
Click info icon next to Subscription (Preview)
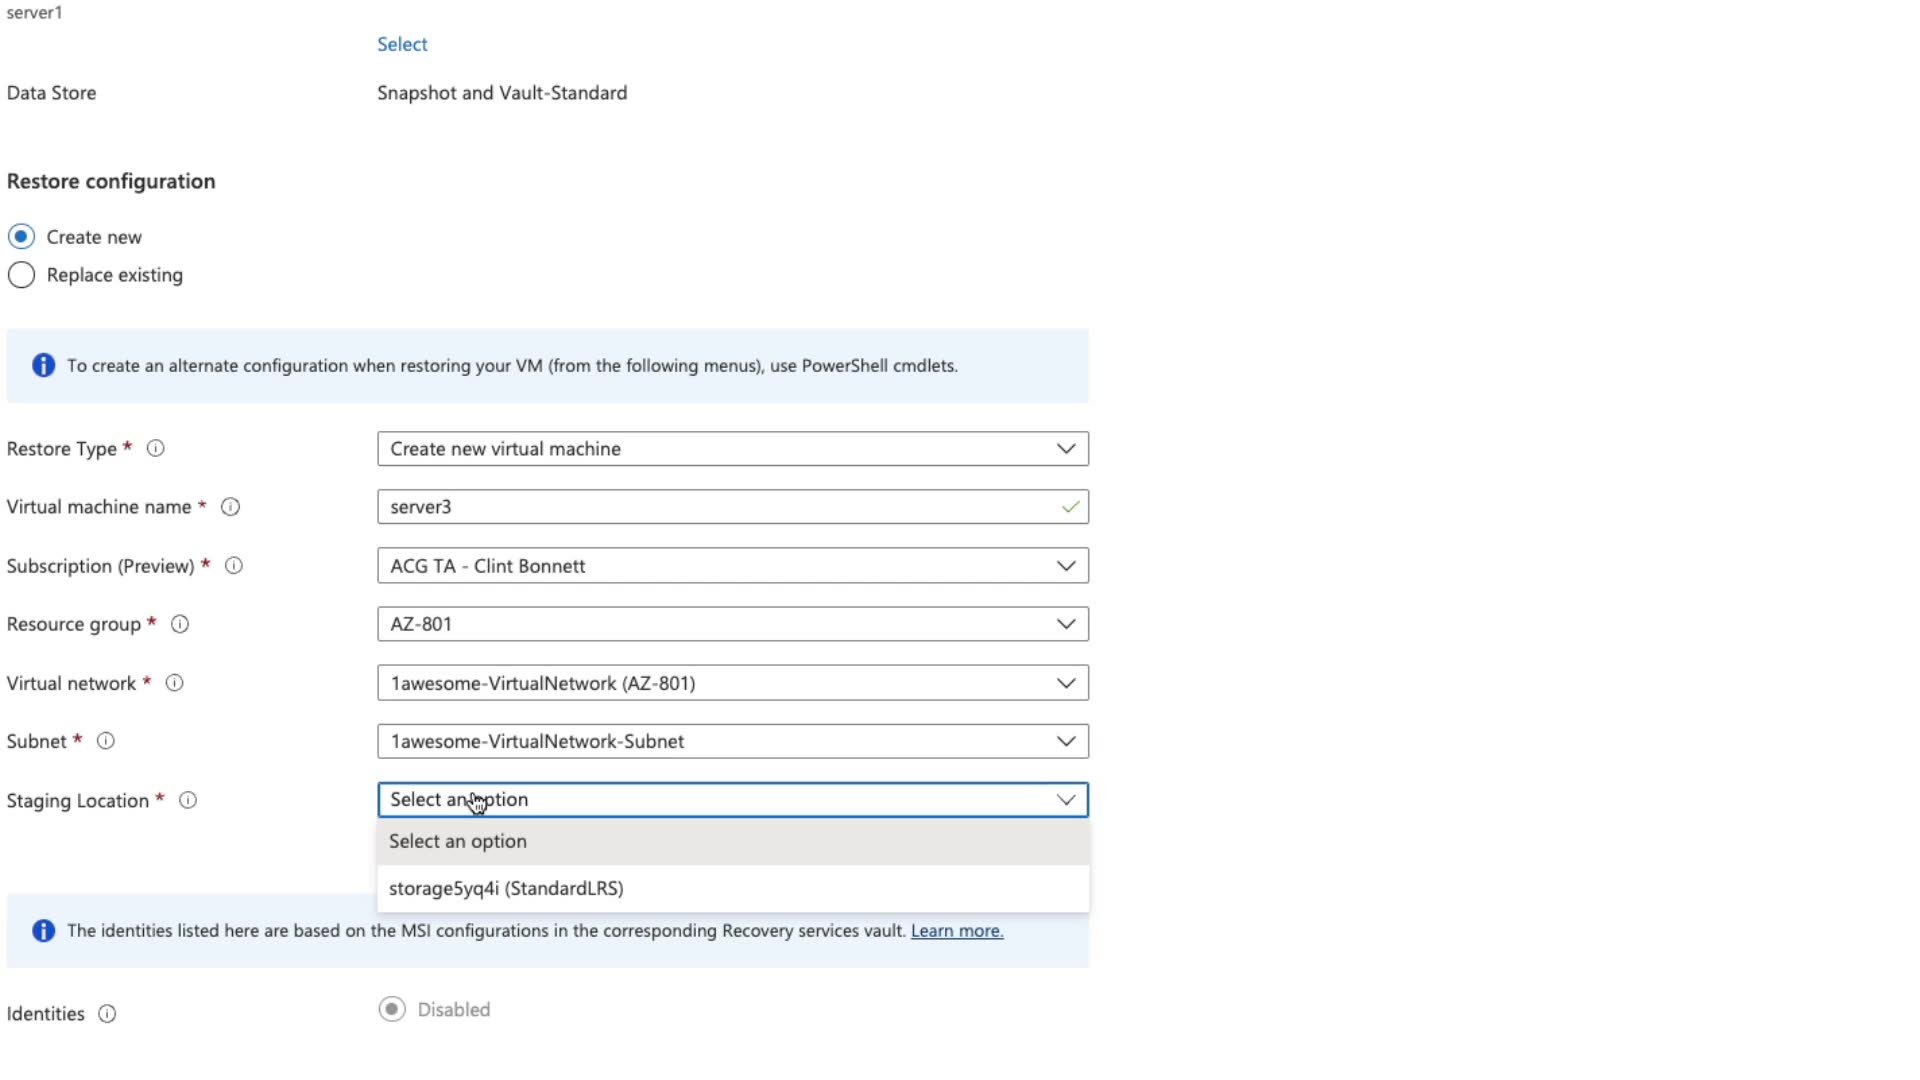(x=234, y=566)
